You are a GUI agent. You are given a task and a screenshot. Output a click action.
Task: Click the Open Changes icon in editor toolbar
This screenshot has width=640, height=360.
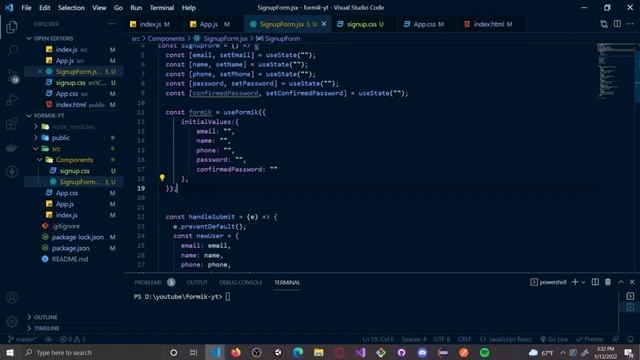[x=604, y=24]
